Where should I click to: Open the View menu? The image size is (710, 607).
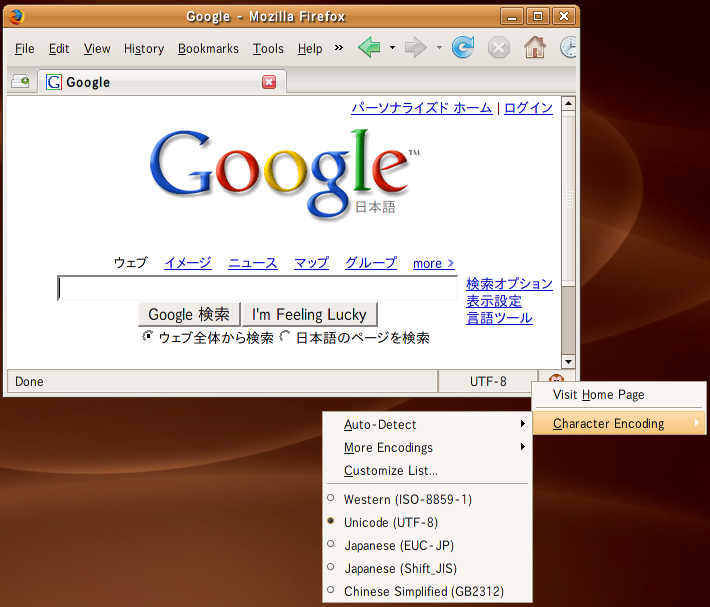click(x=97, y=48)
